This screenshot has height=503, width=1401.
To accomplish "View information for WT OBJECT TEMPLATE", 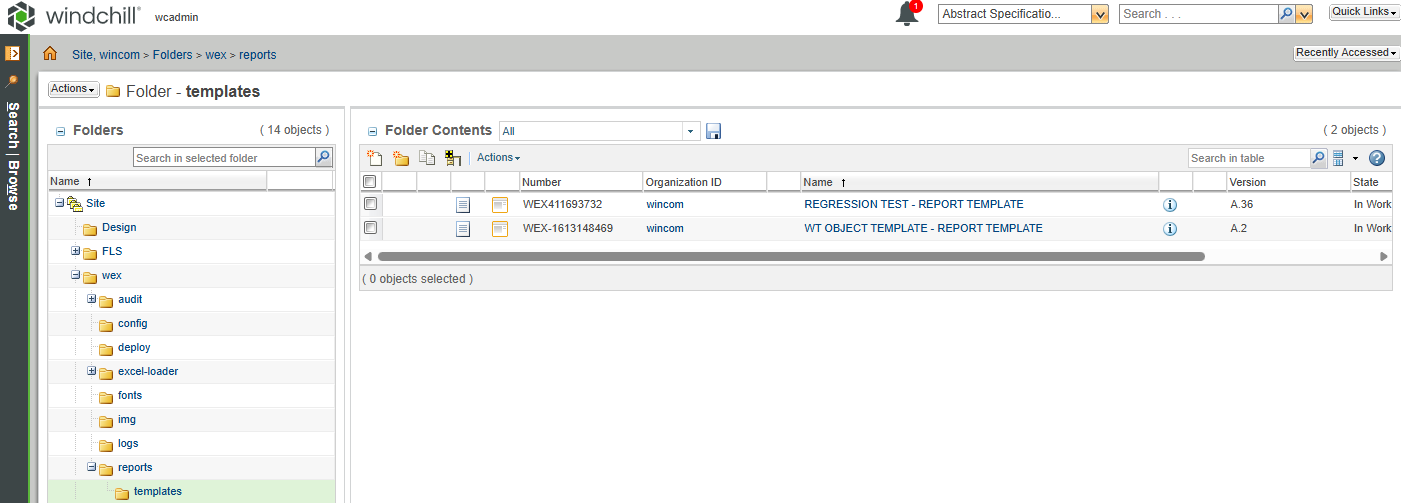I will pyautogui.click(x=1170, y=229).
